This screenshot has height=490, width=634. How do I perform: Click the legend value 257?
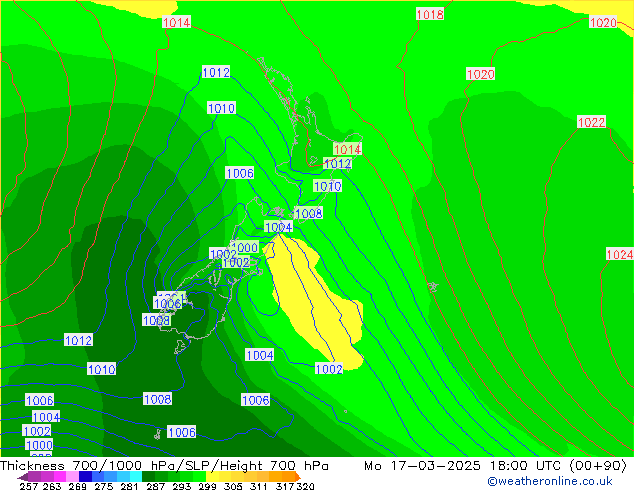tap(29, 486)
